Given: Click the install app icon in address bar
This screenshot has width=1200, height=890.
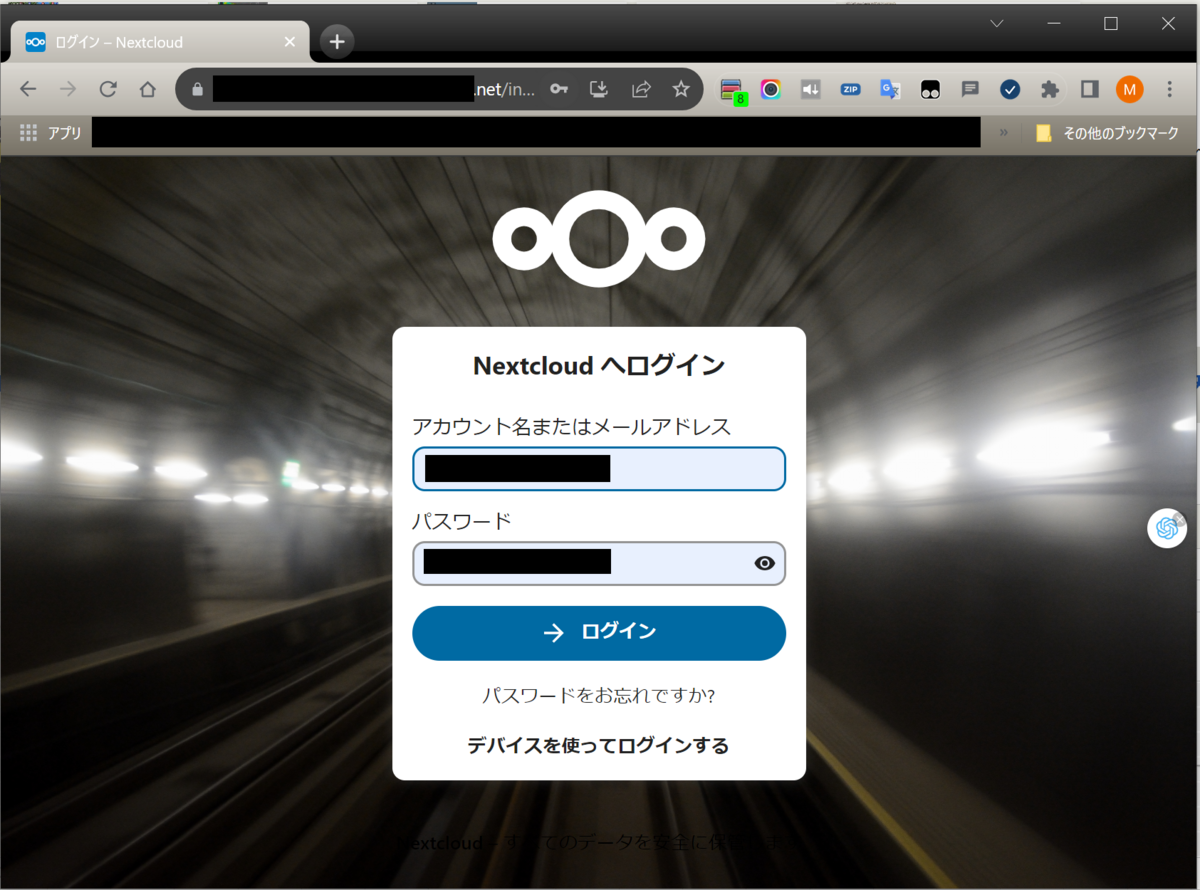Looking at the screenshot, I should 599,89.
